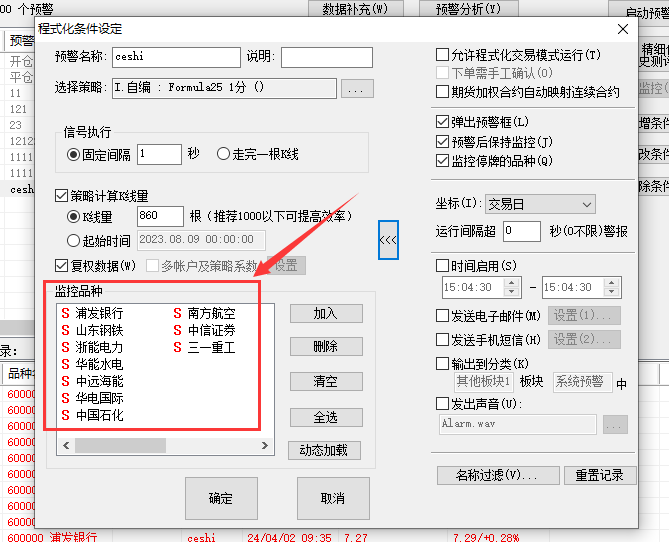Click the interval seconds field showing 1

(159, 154)
